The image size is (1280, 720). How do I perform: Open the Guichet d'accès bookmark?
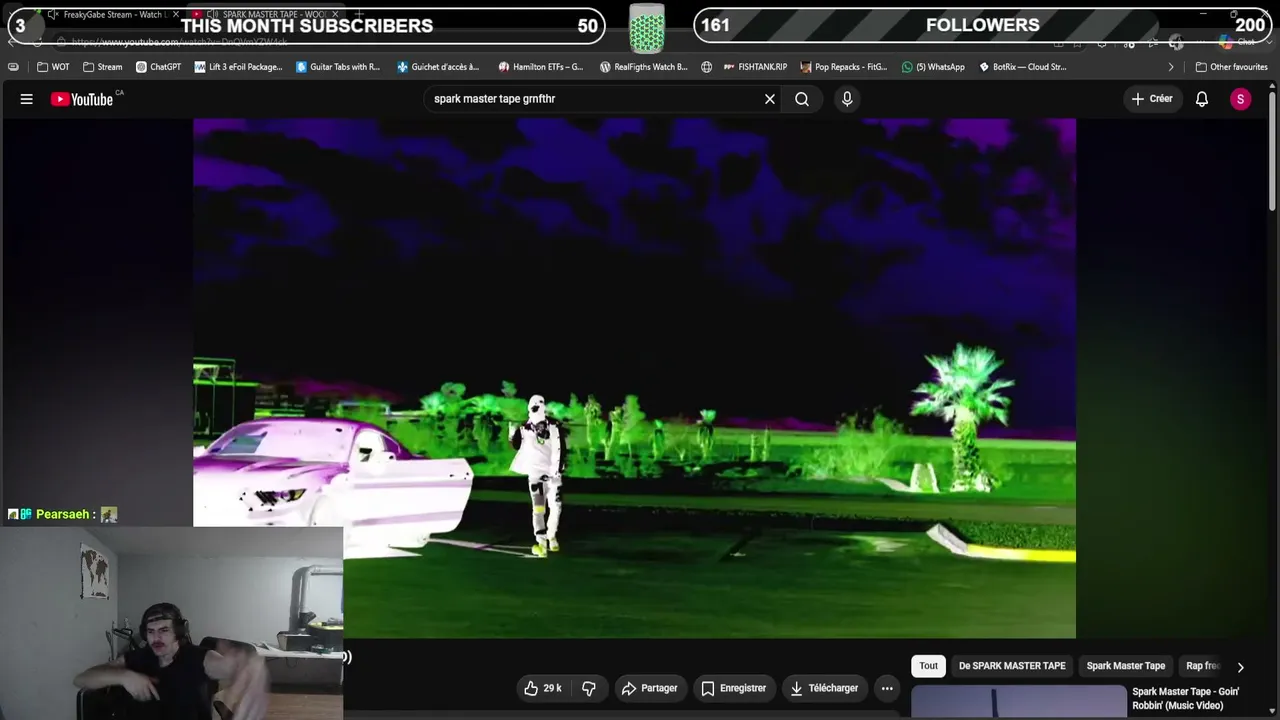438,67
